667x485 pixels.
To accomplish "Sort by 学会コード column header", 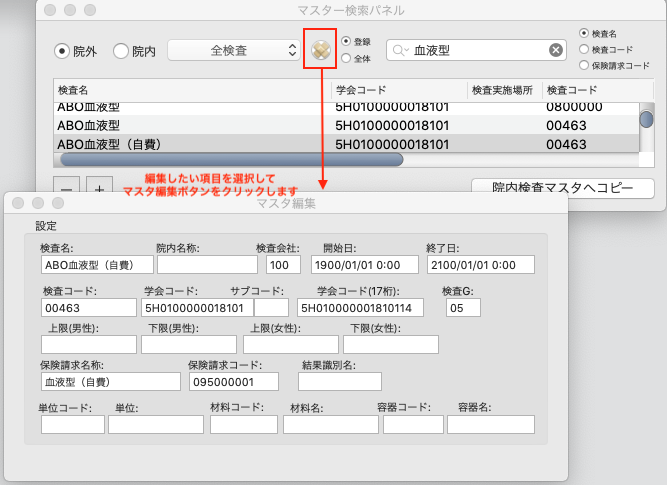I will [x=399, y=90].
